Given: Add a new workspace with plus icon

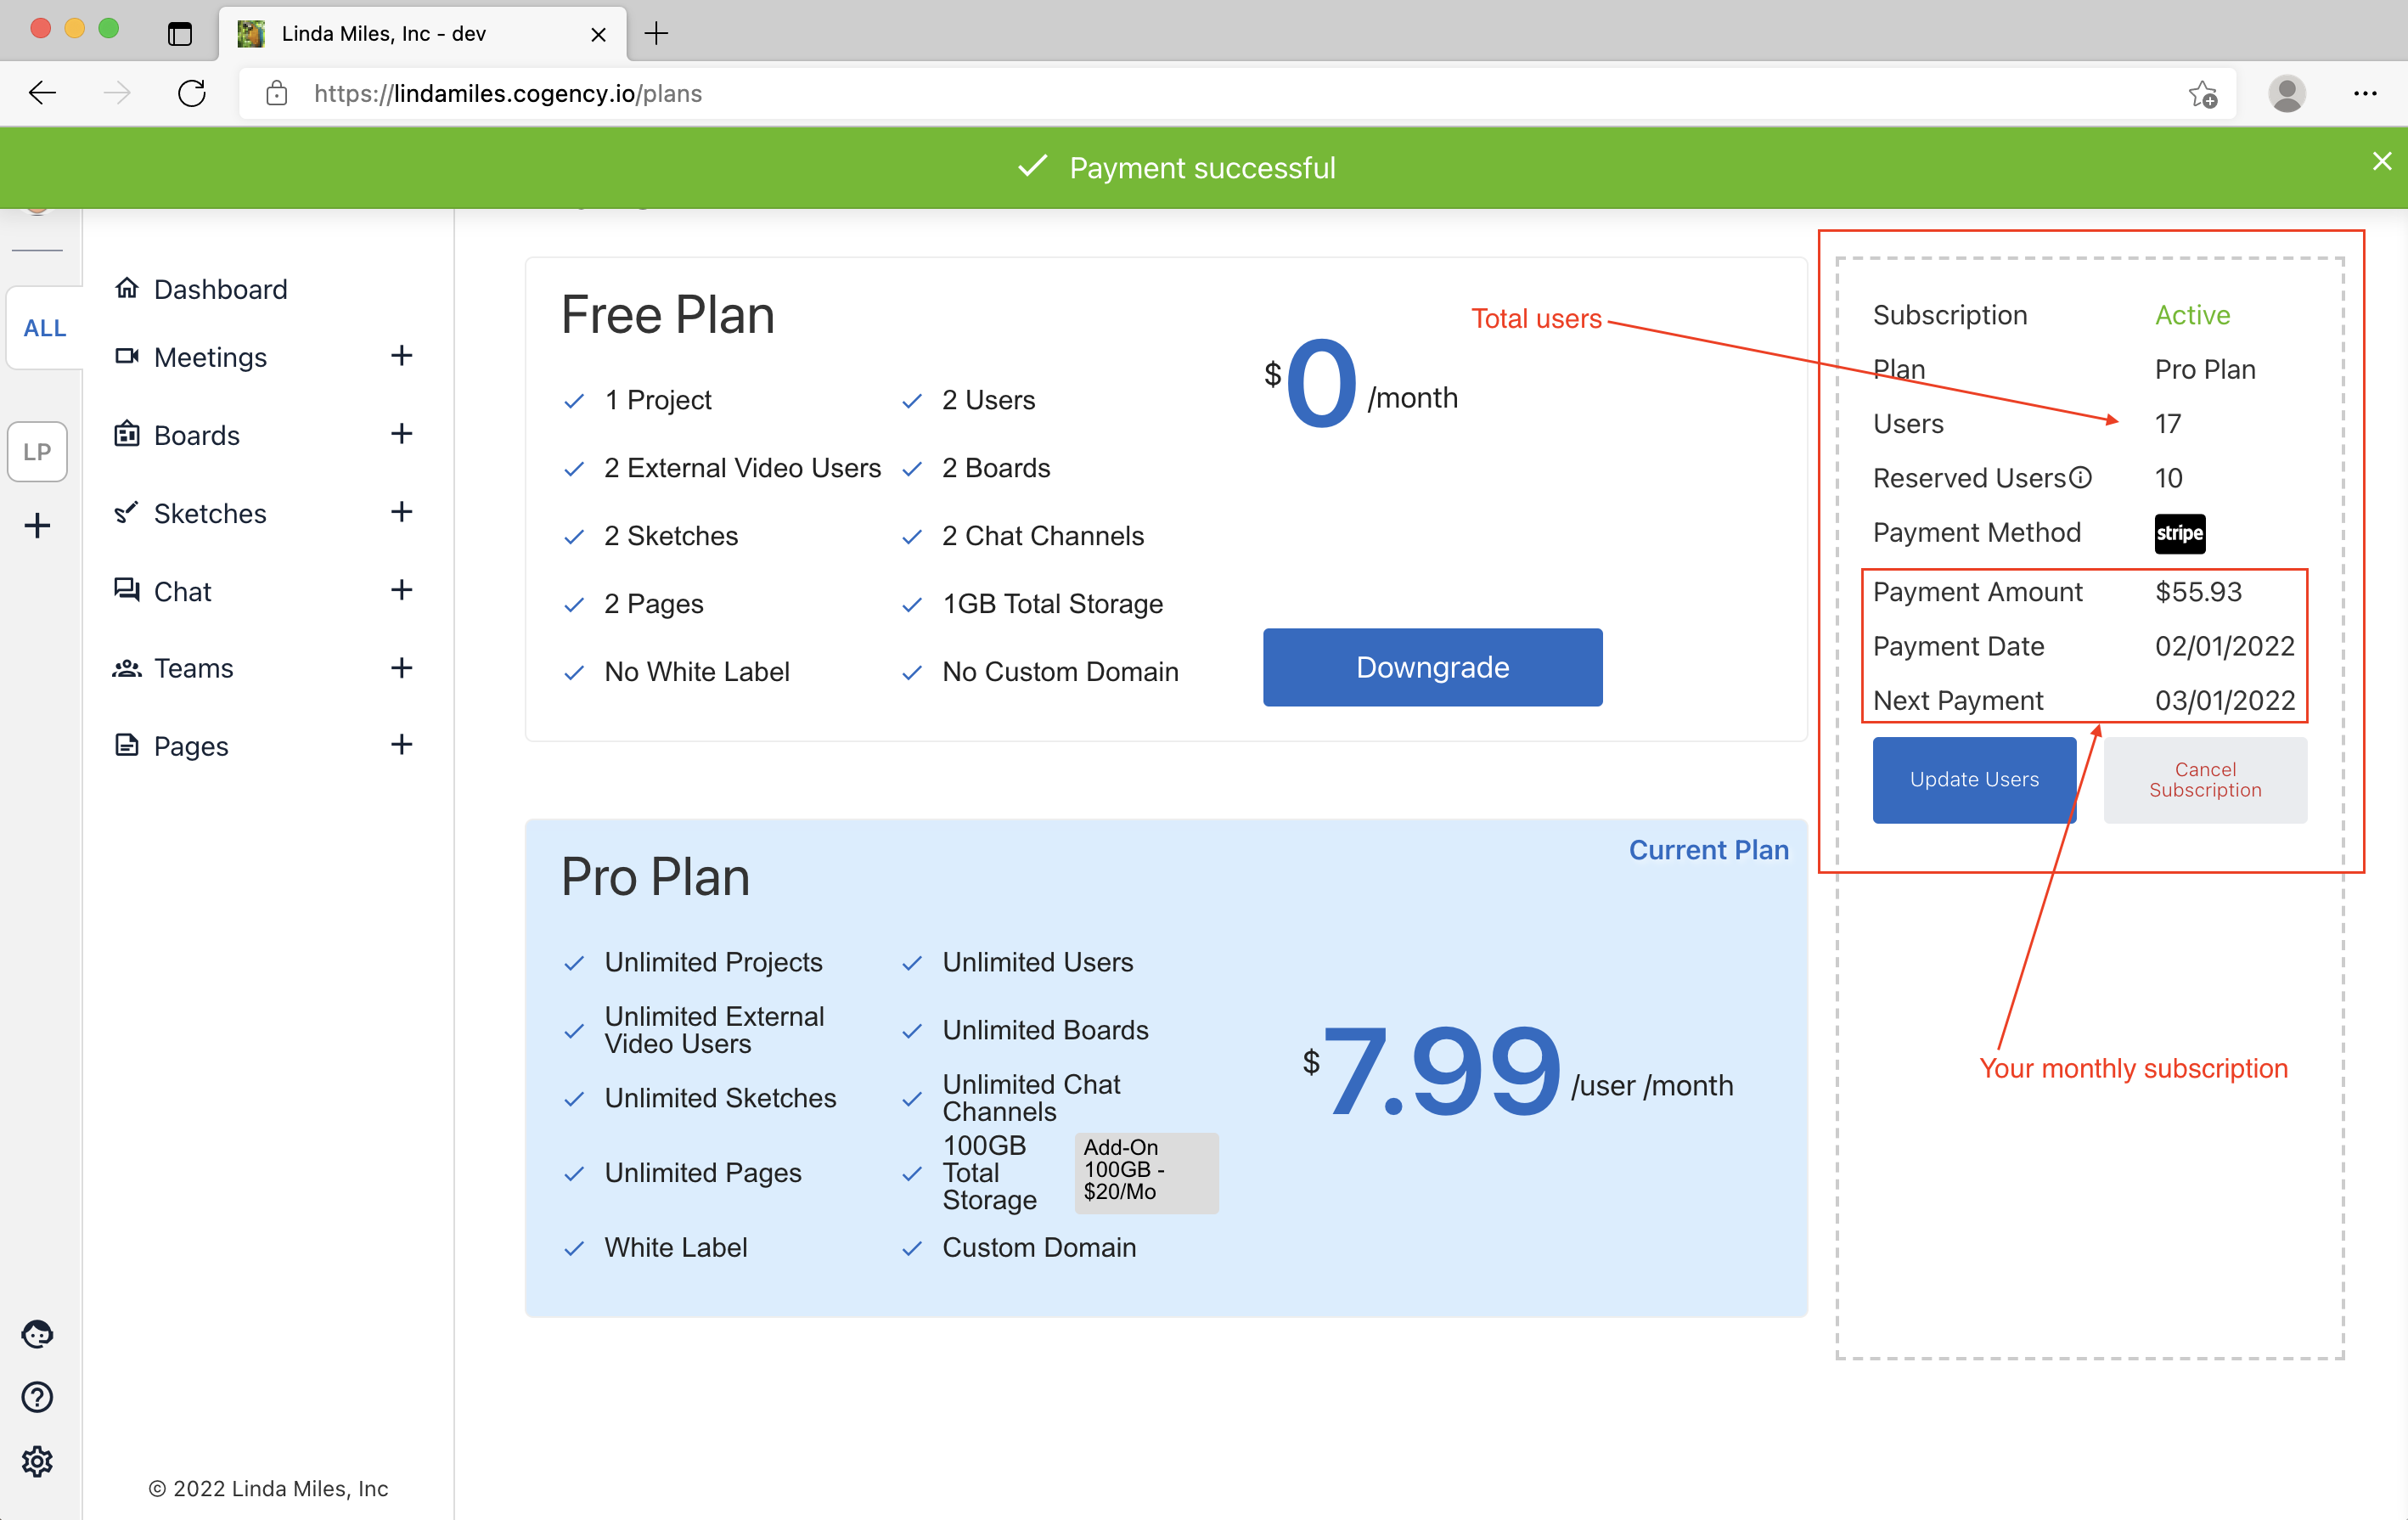Looking at the screenshot, I should [37, 525].
